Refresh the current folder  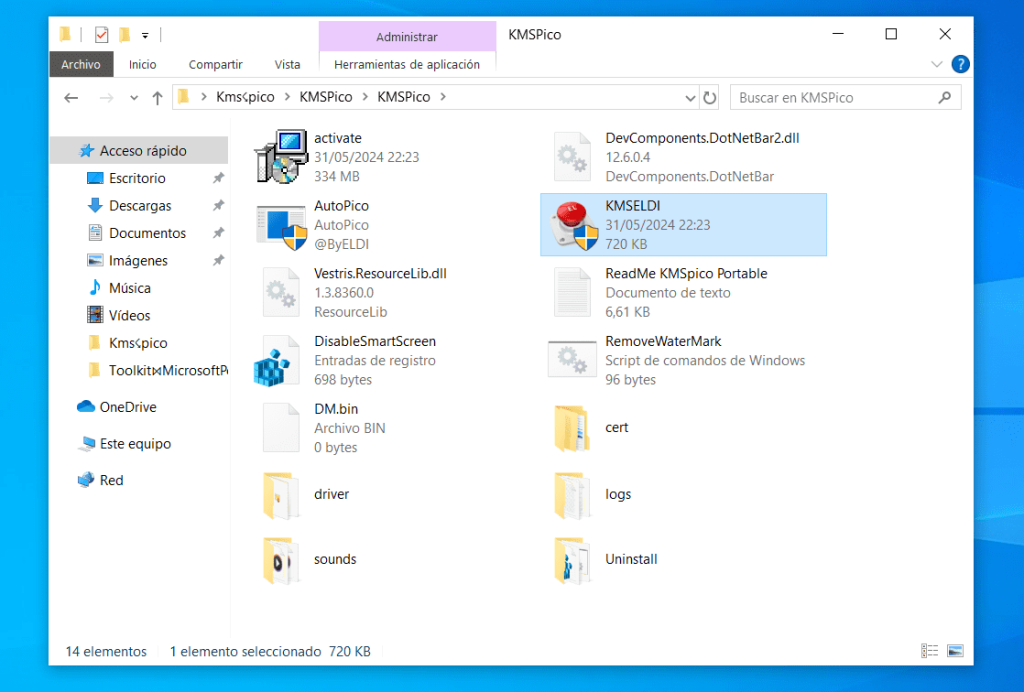click(x=709, y=97)
